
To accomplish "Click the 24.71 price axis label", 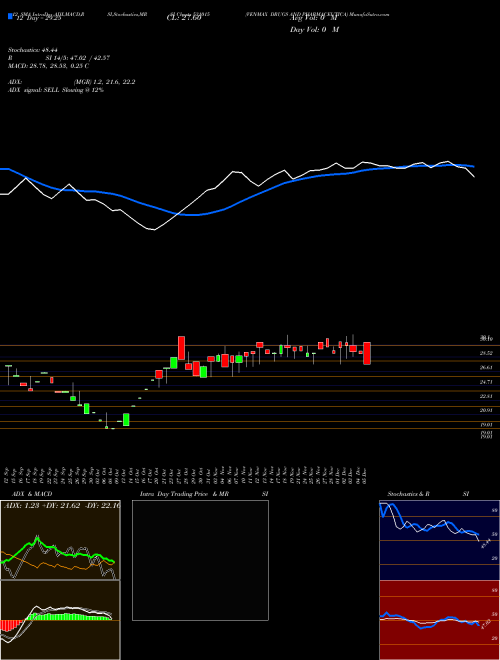I will (486, 382).
